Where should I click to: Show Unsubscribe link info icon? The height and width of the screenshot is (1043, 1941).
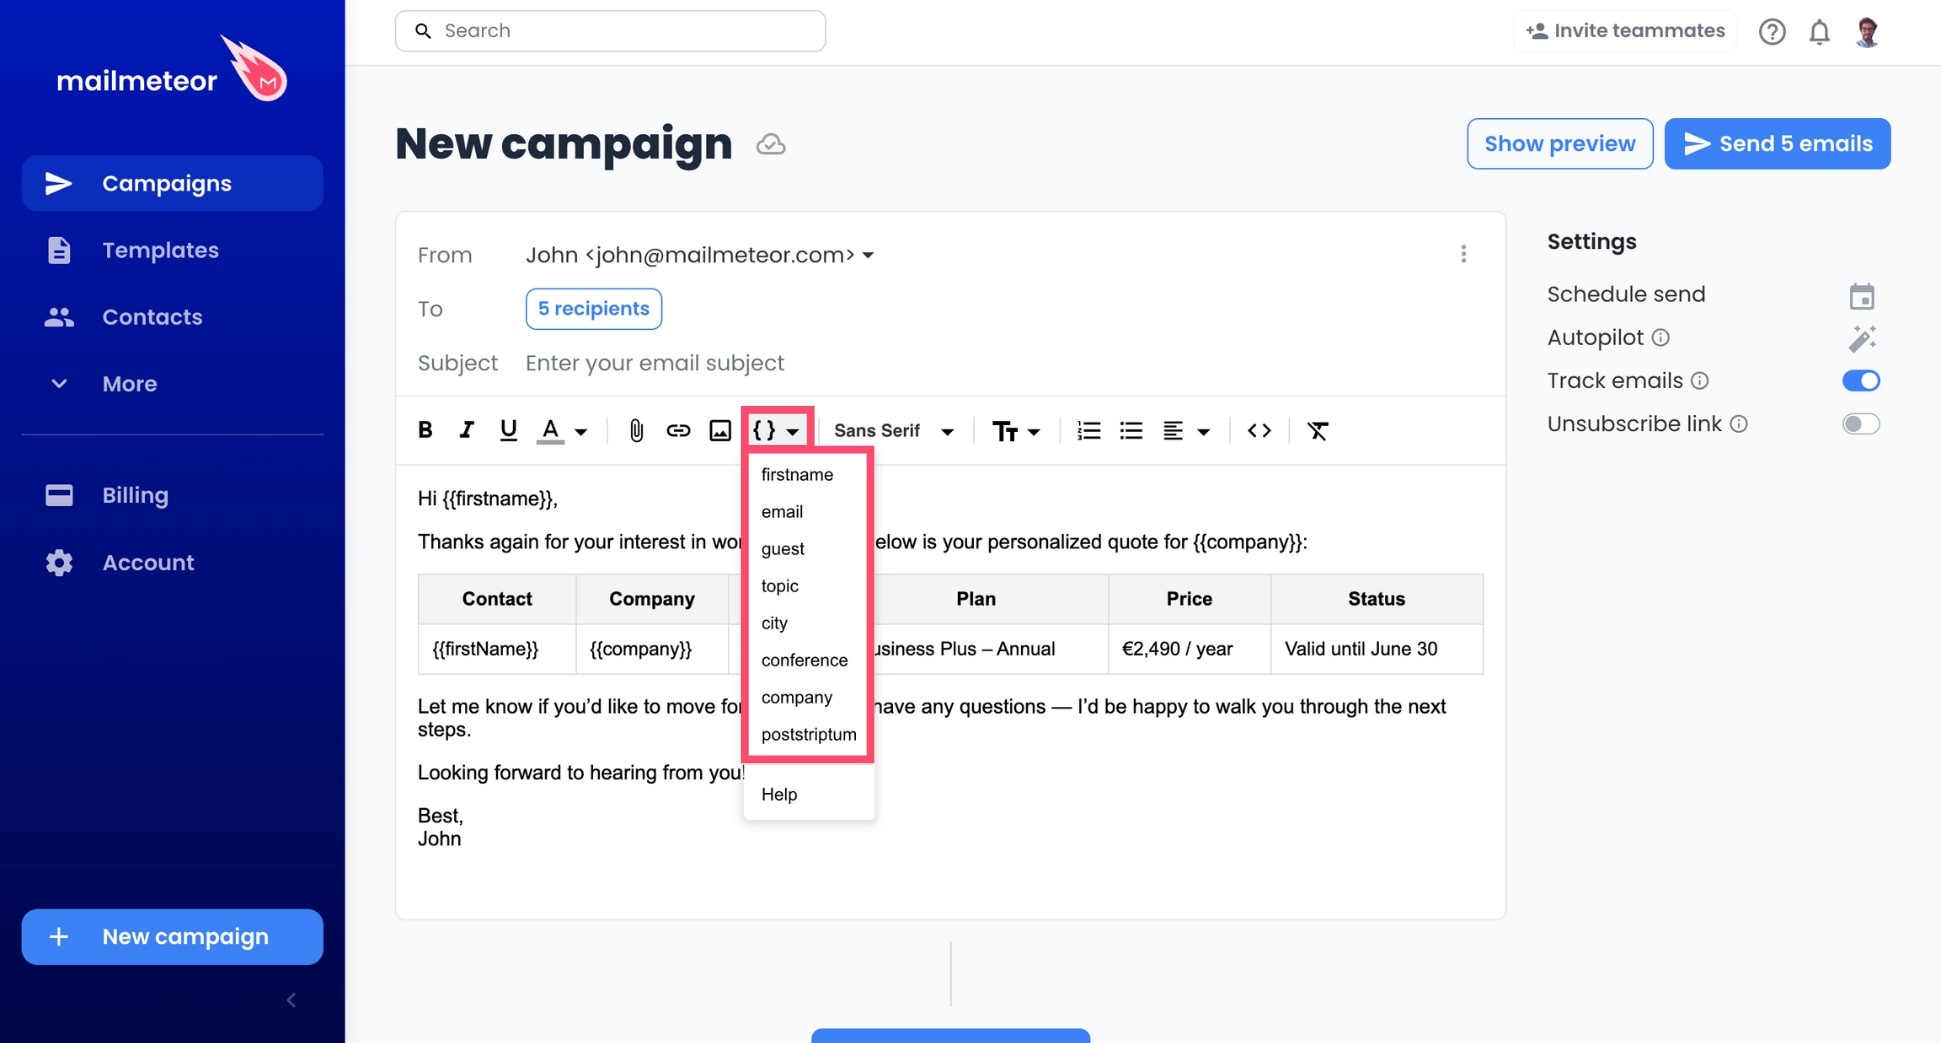pos(1739,424)
